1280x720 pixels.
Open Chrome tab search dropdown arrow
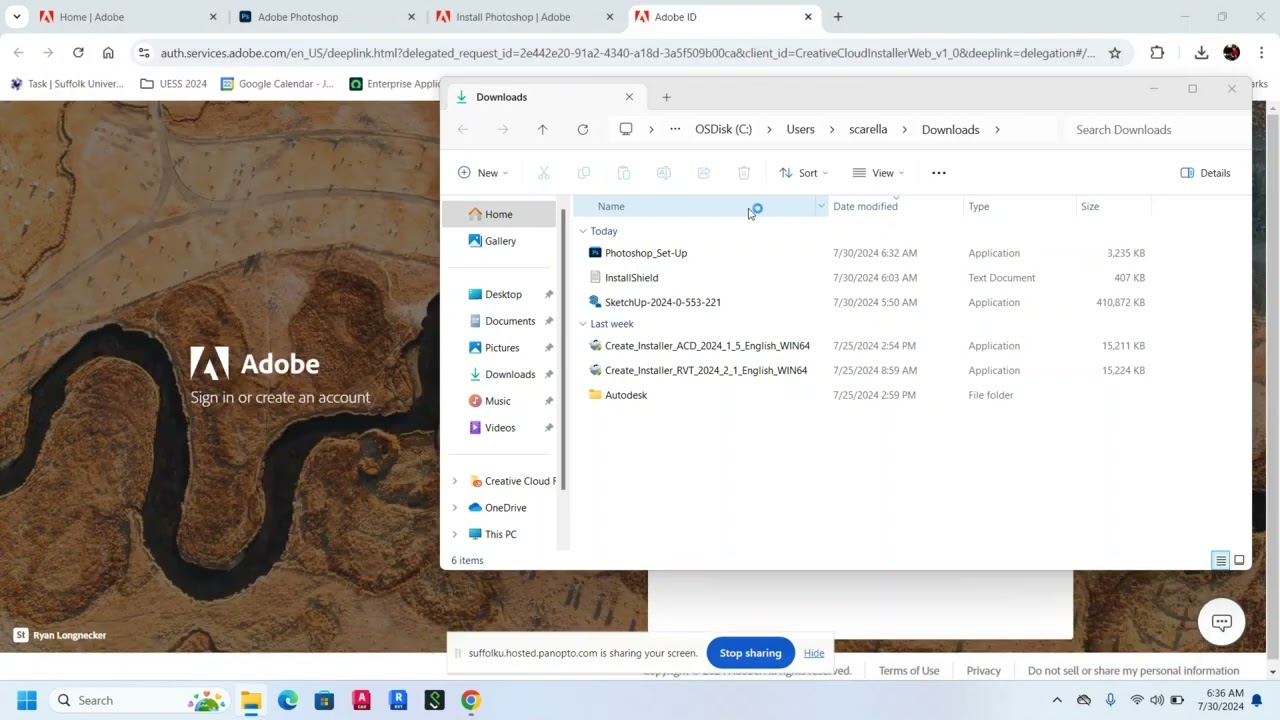click(17, 17)
